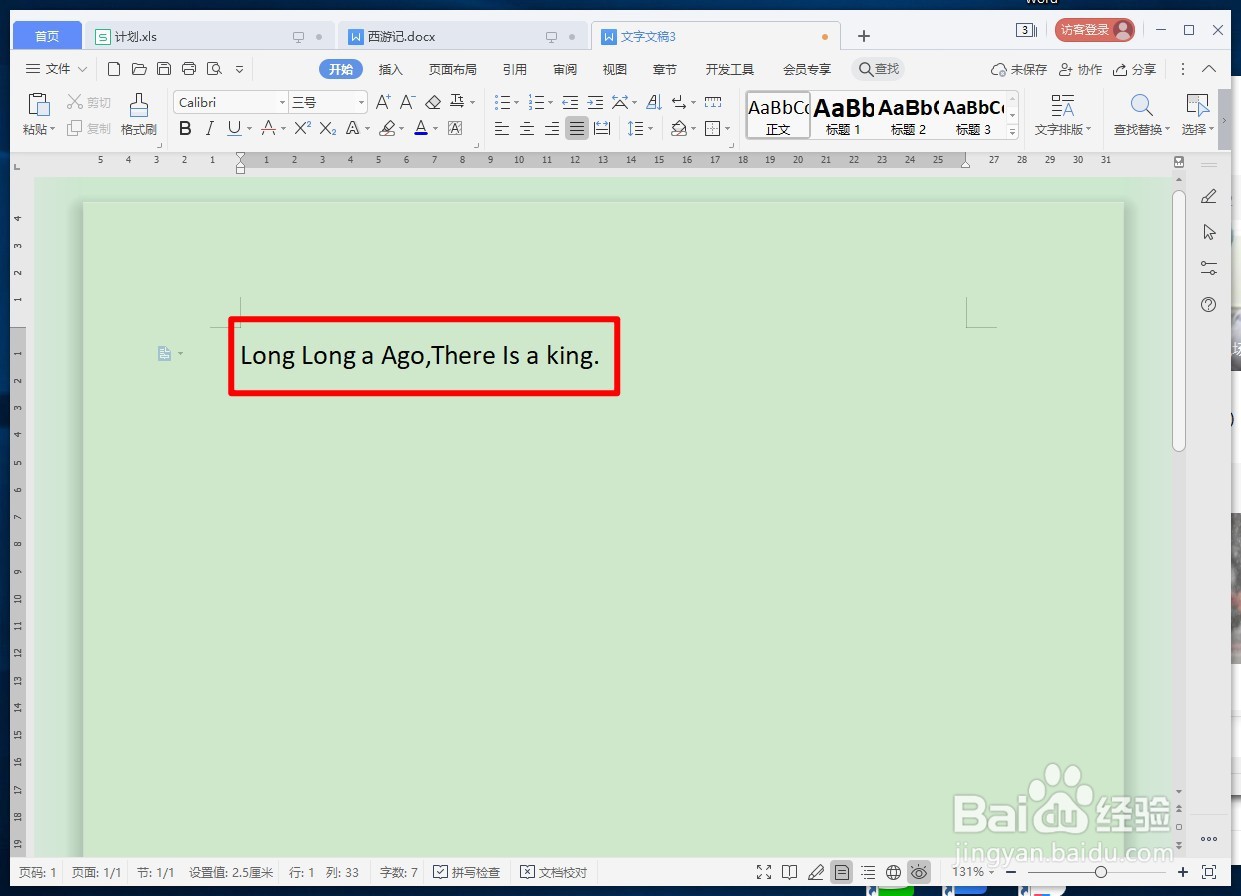This screenshot has width=1241, height=896.
Task: Select the Format Painter (格式刷) brush
Action: 139,106
